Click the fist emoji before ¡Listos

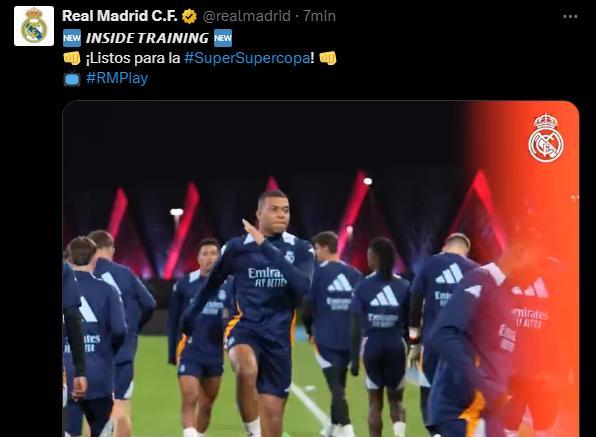(72, 58)
